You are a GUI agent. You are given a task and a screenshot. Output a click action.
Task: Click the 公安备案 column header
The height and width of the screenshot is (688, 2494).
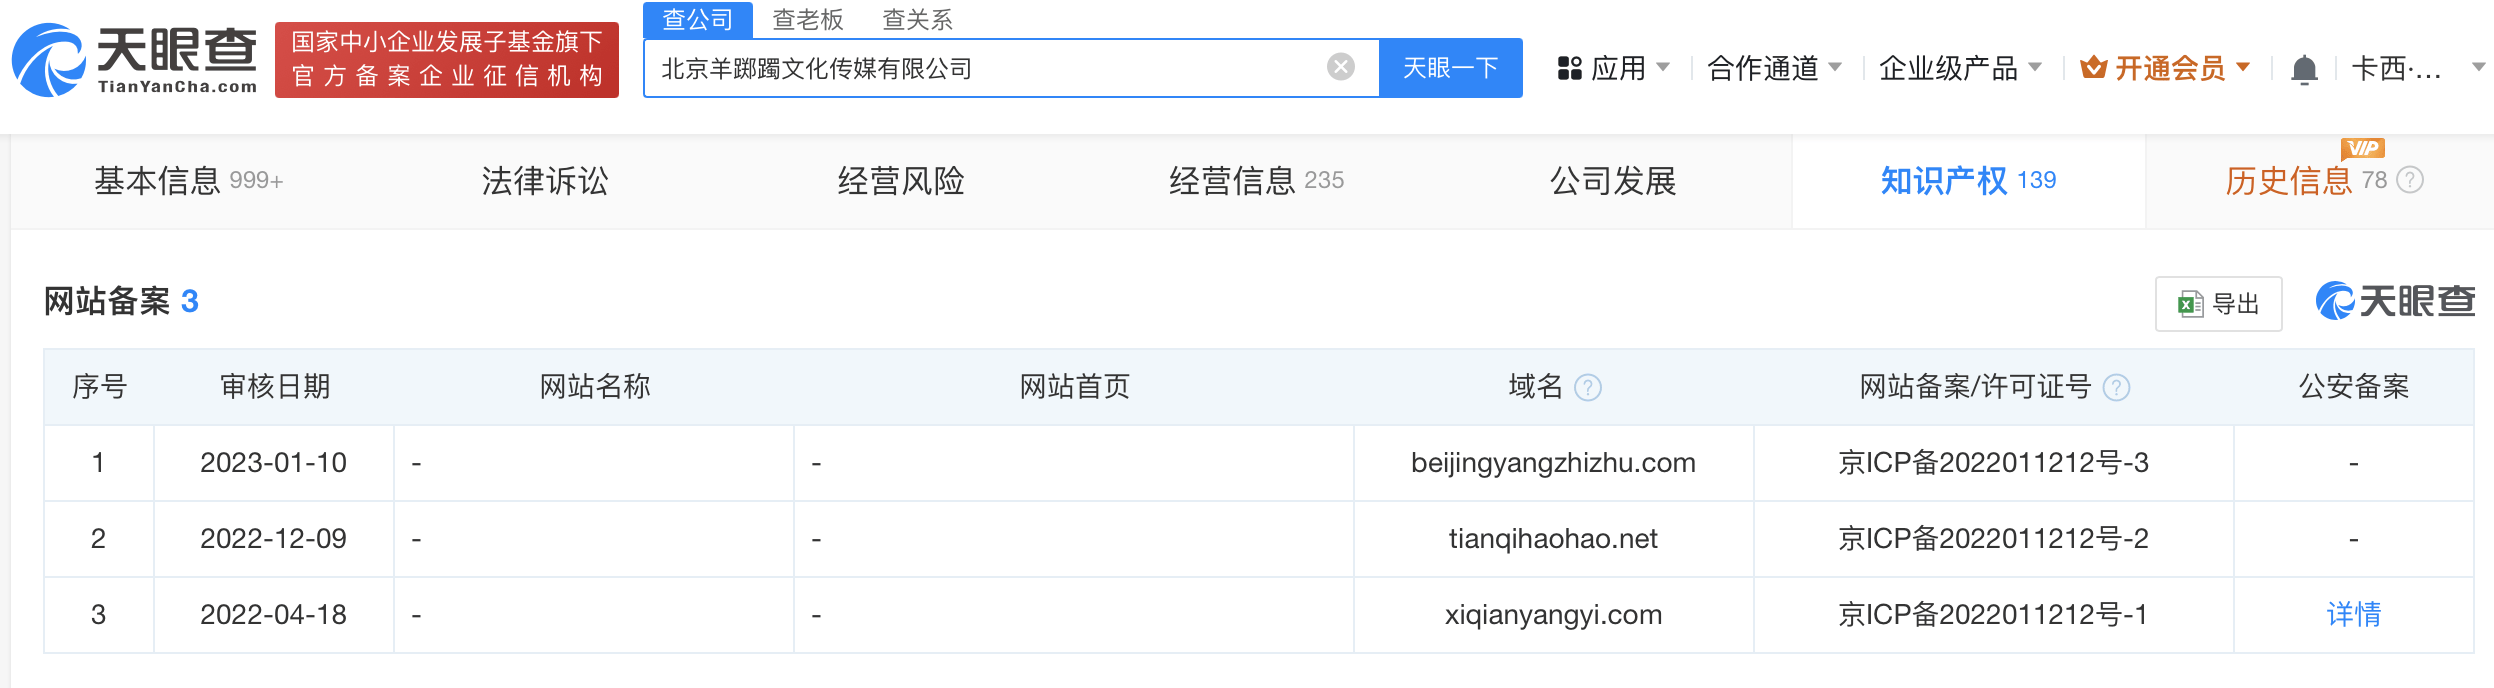click(2354, 387)
